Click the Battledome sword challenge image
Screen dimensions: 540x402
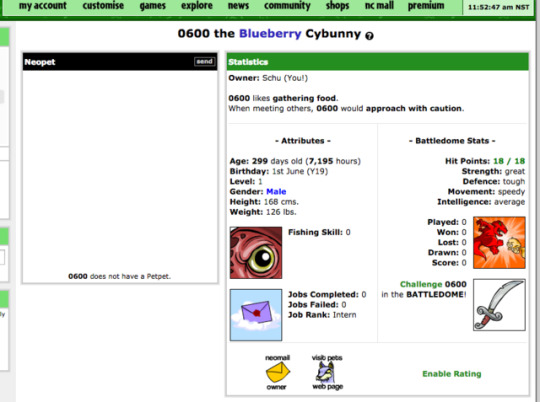tap(499, 305)
